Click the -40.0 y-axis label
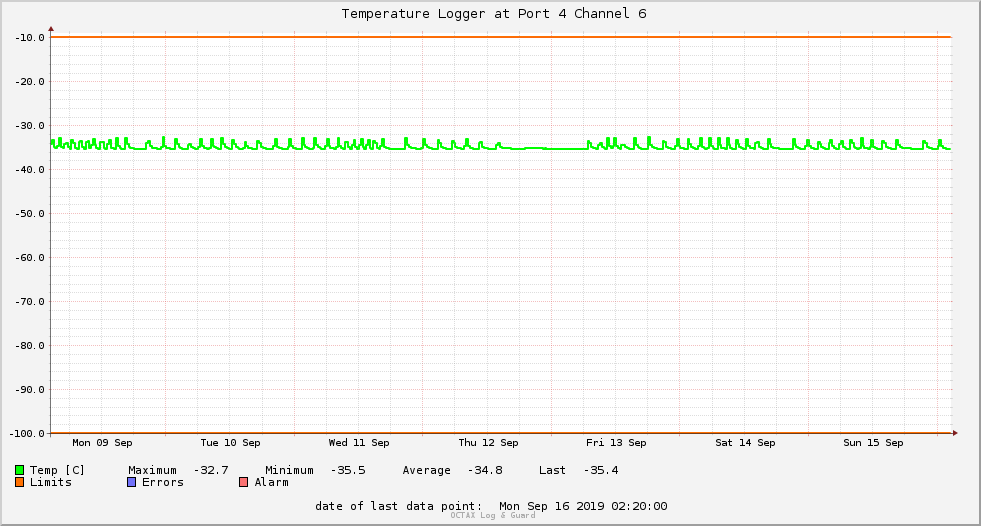Image resolution: width=981 pixels, height=526 pixels. (29, 169)
